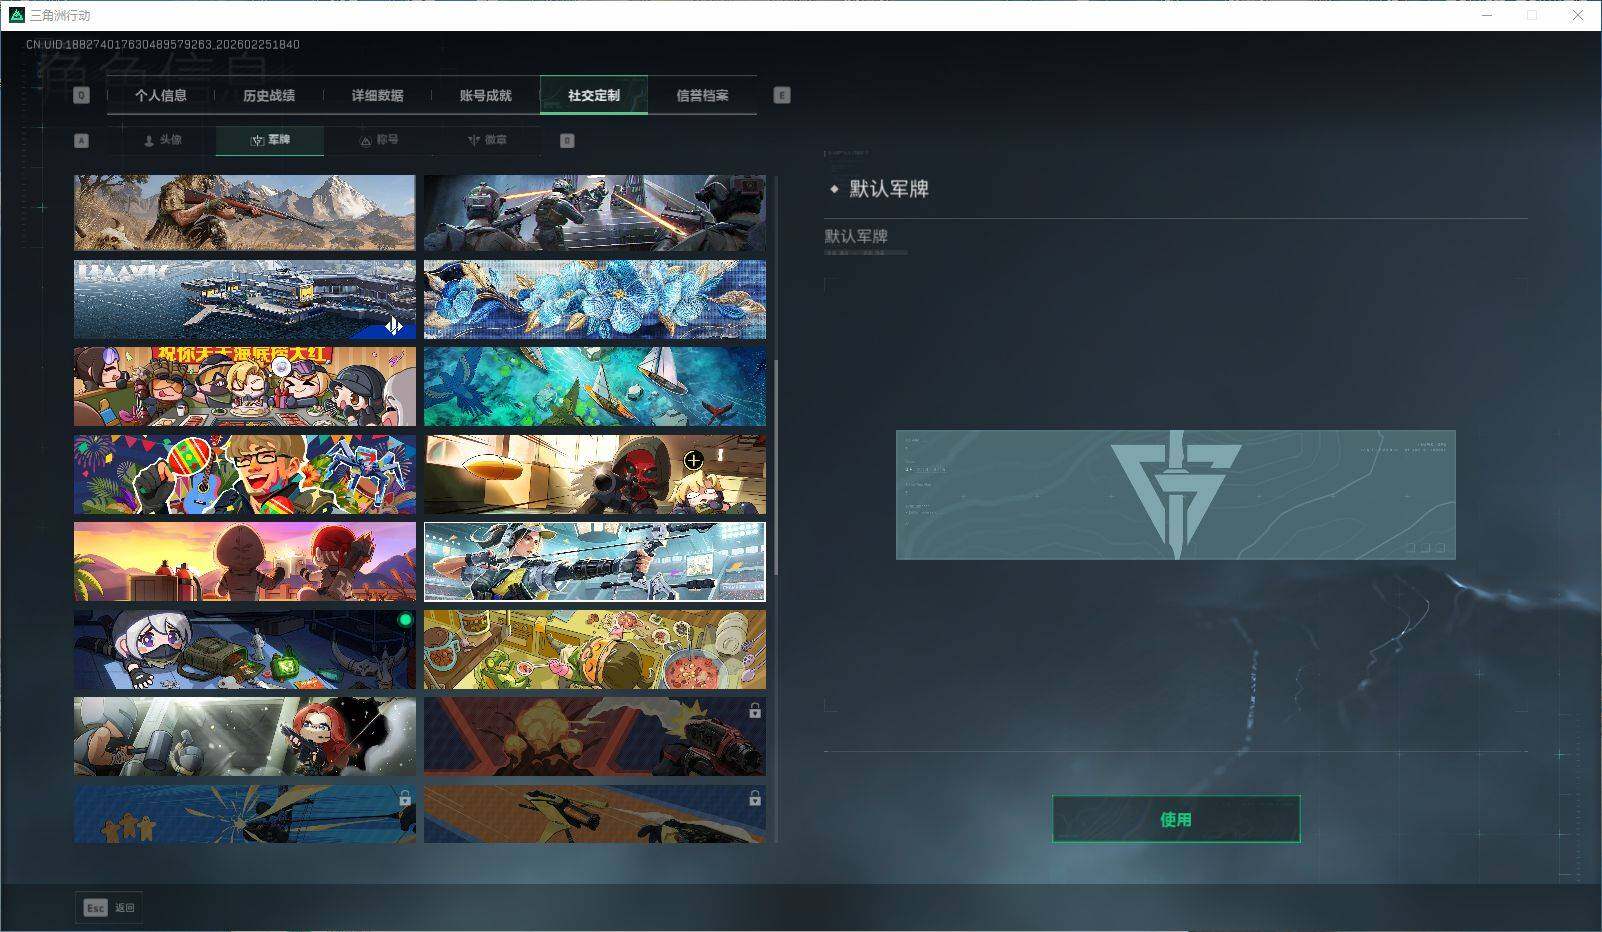Select the desert sniper mountain dog tag
This screenshot has width=1602, height=932.
pos(245,213)
